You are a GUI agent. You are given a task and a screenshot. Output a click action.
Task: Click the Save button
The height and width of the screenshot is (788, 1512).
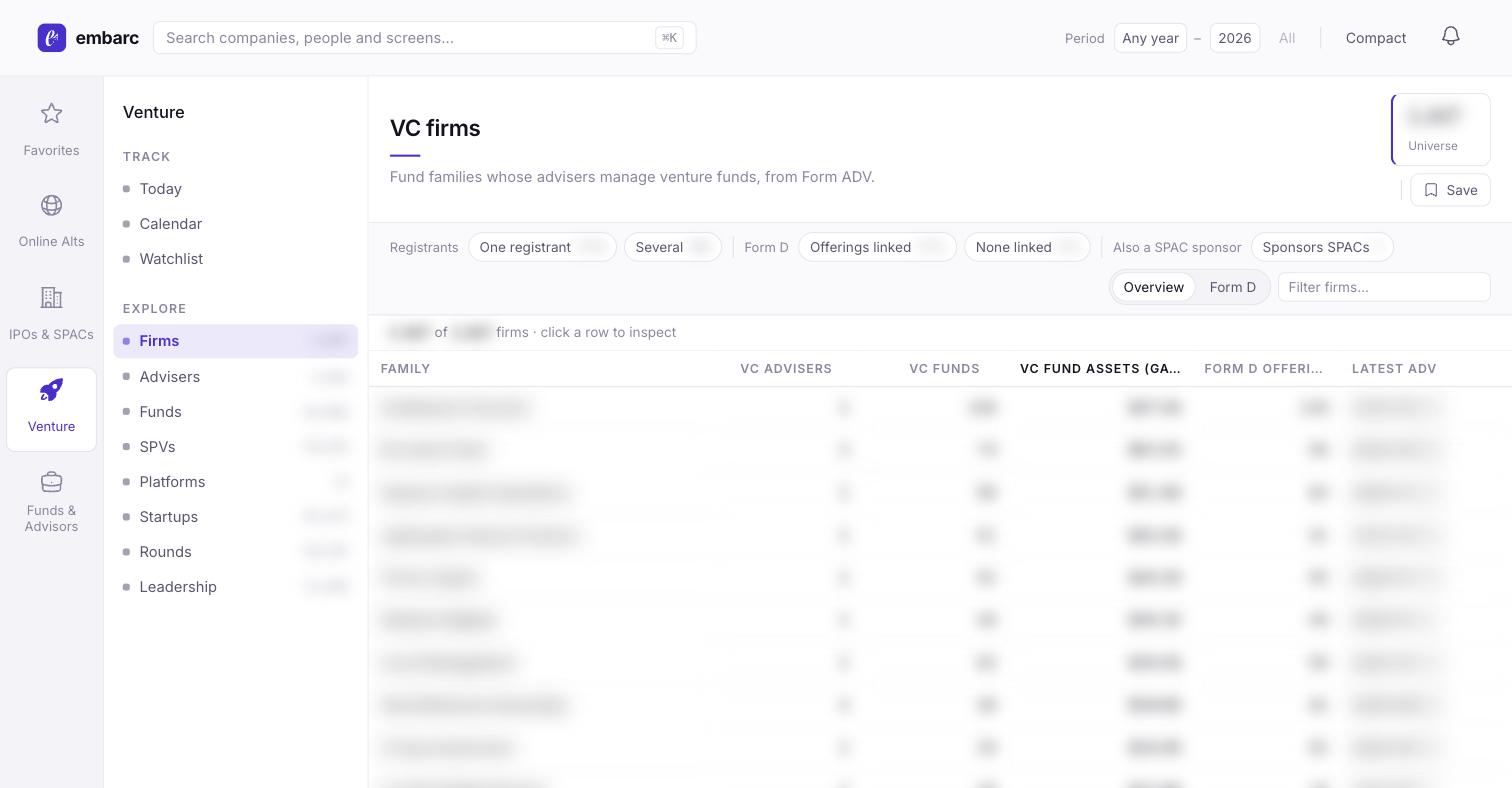pos(1450,190)
